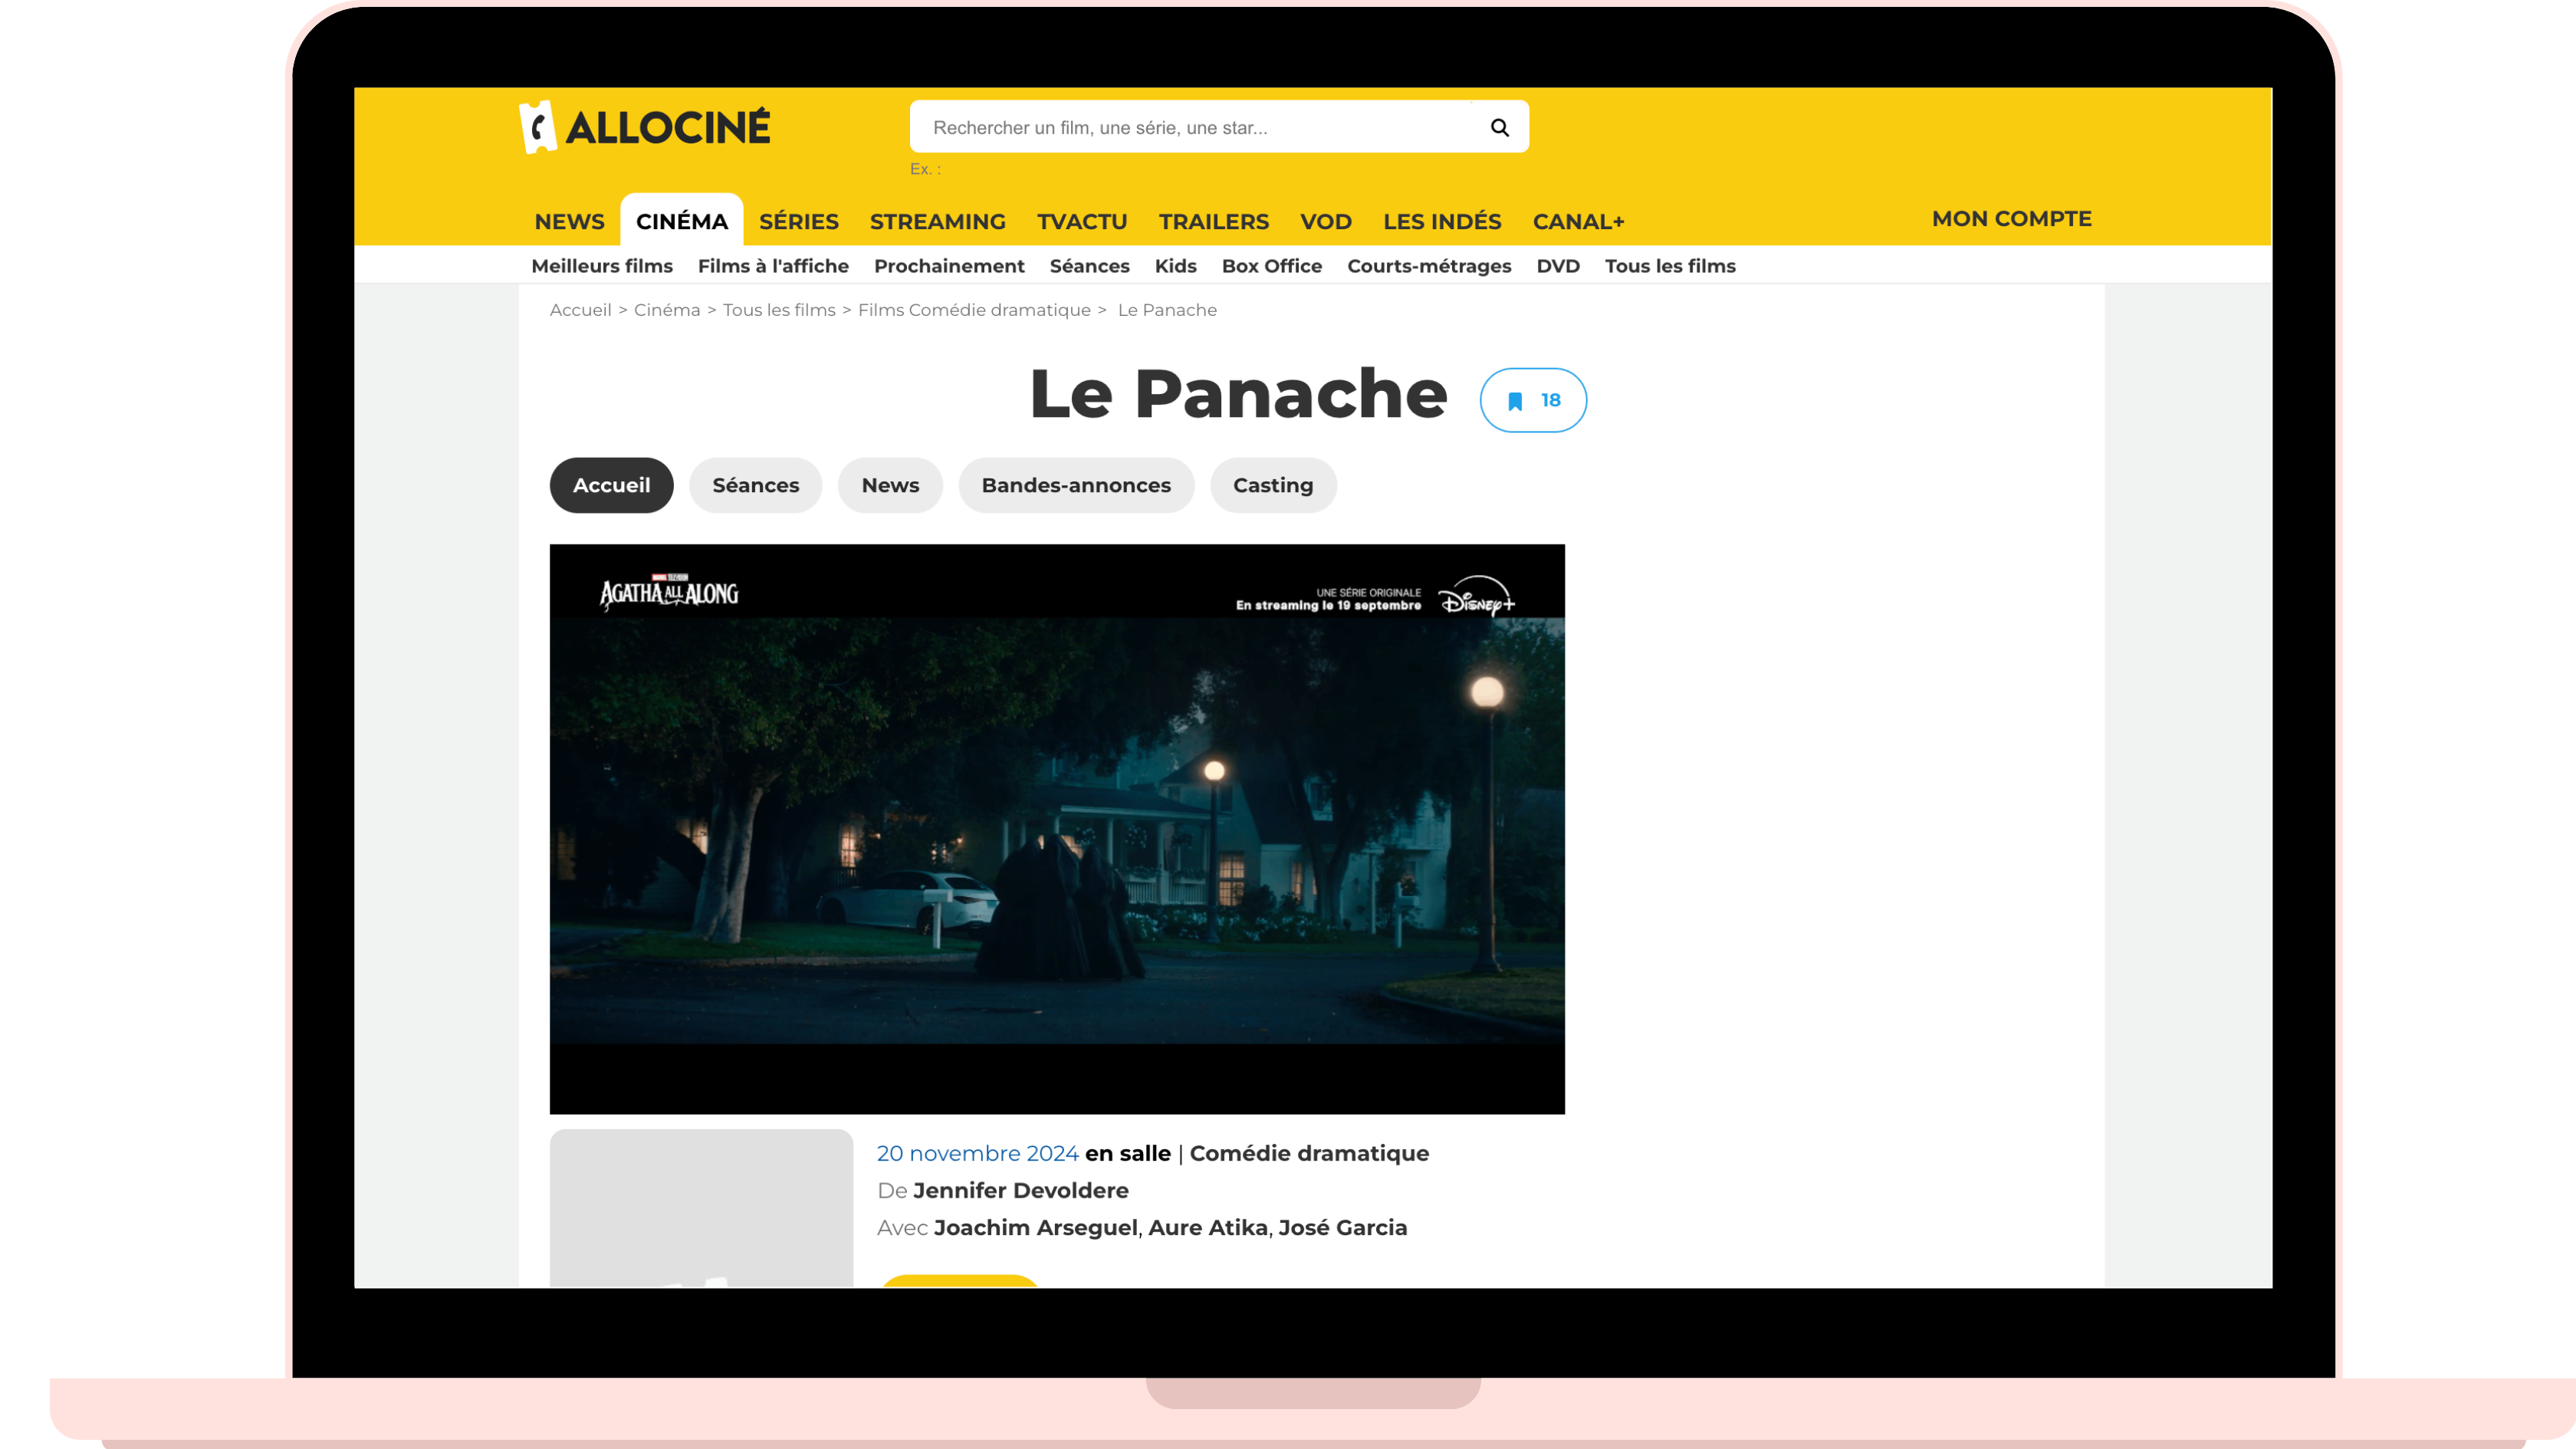Click the AlloCiné ticket logo icon
This screenshot has width=2576, height=1449.
coord(538,127)
